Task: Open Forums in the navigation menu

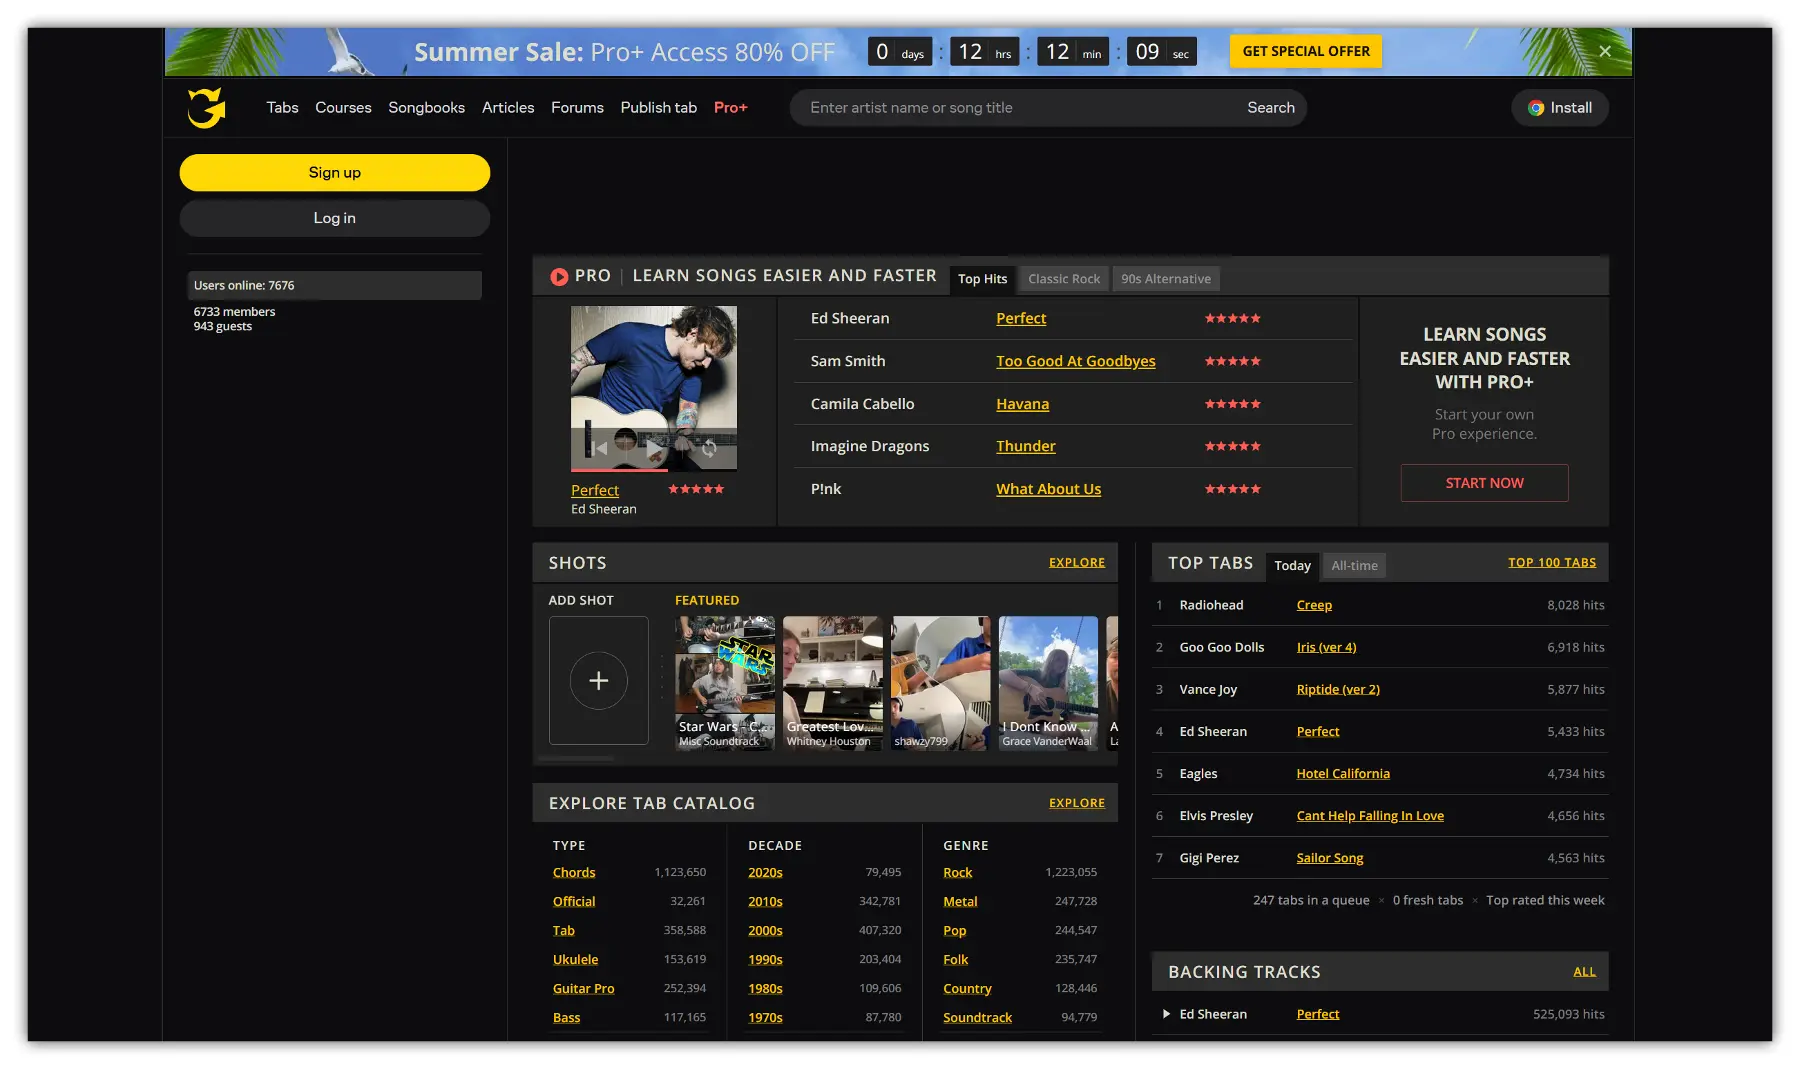Action: pos(577,107)
